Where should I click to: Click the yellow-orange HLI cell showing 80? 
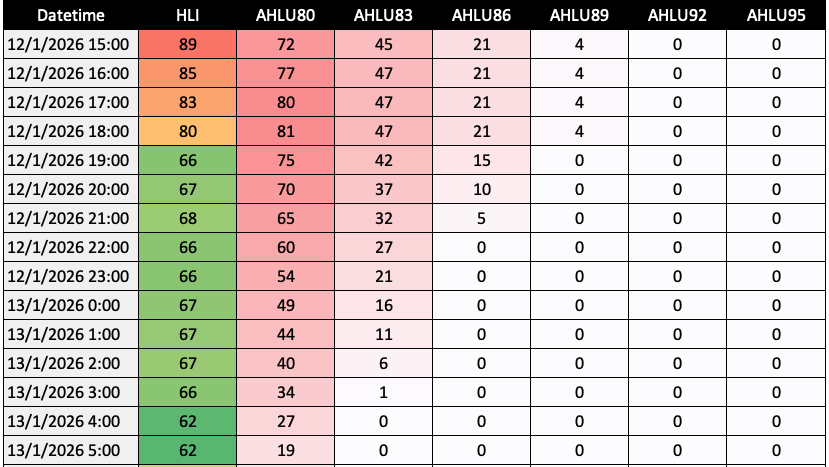click(x=188, y=131)
